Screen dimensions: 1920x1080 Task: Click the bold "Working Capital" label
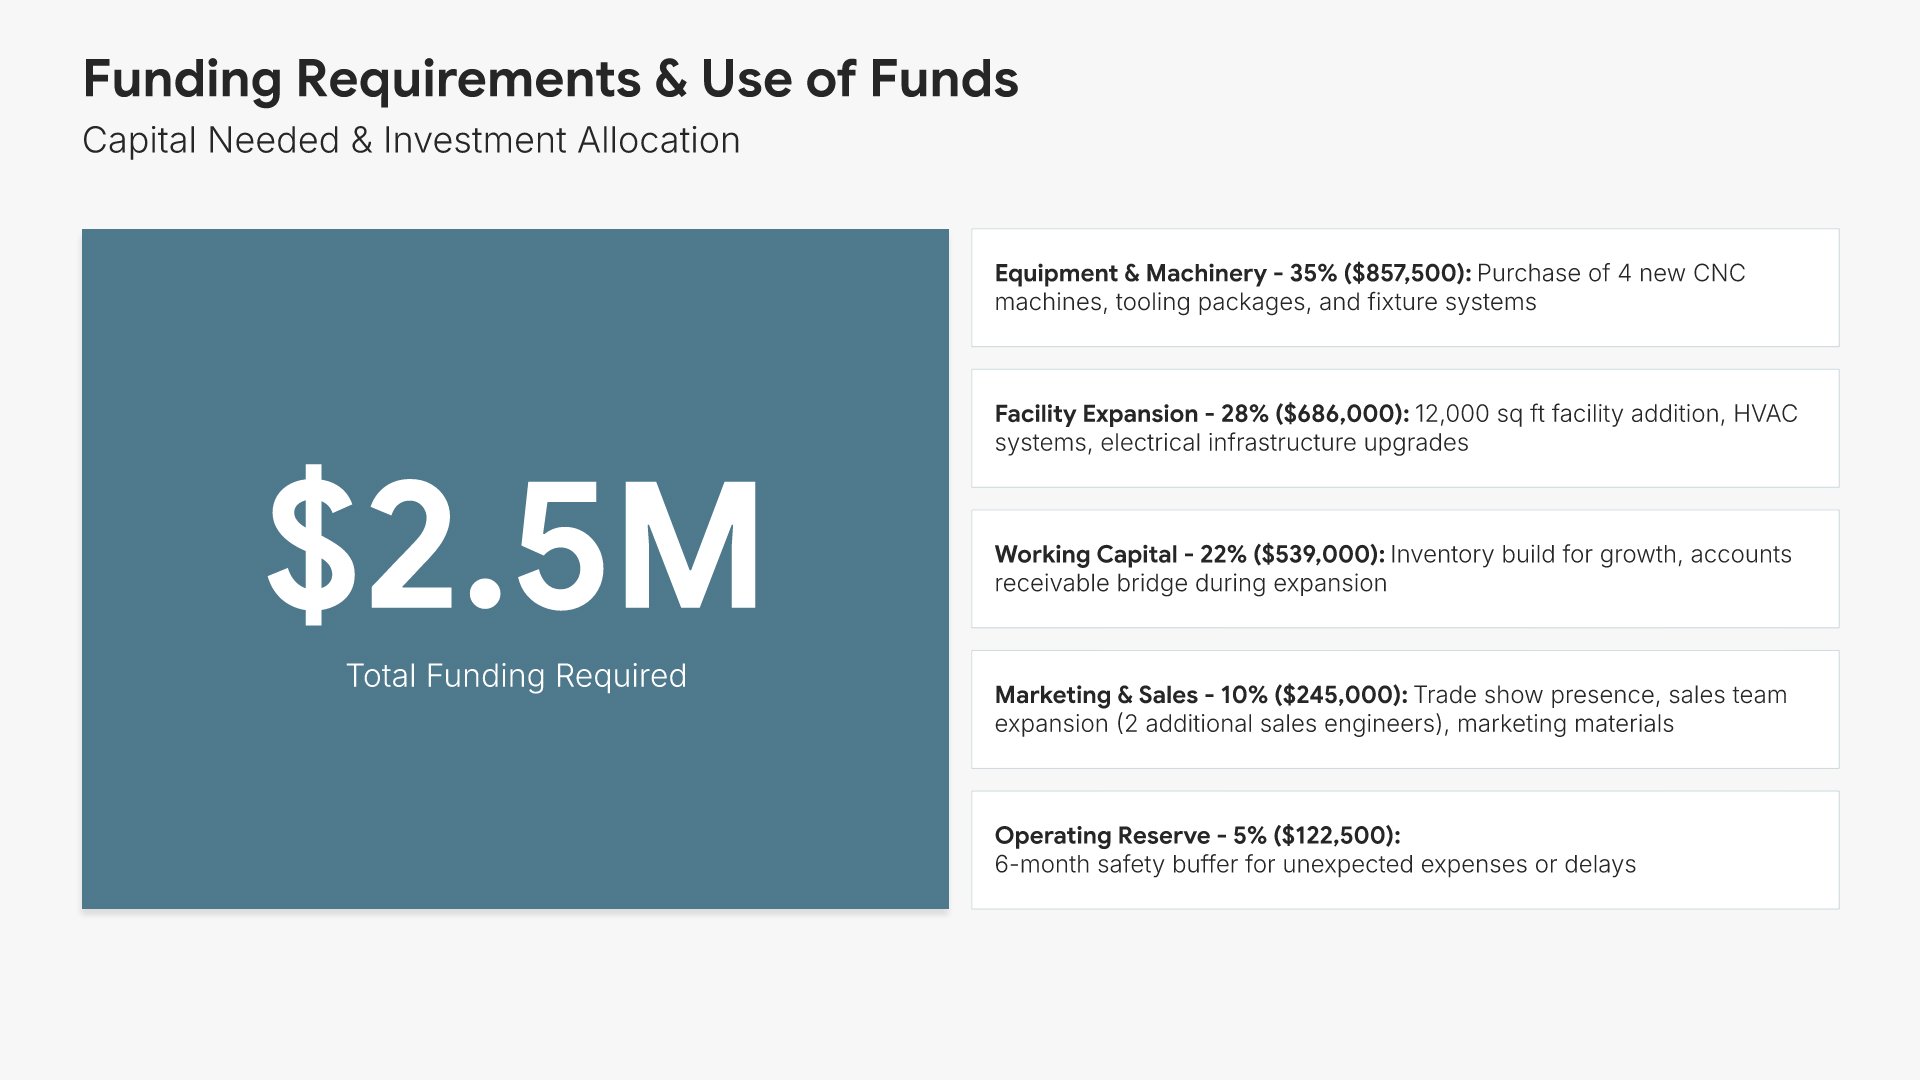(1085, 555)
